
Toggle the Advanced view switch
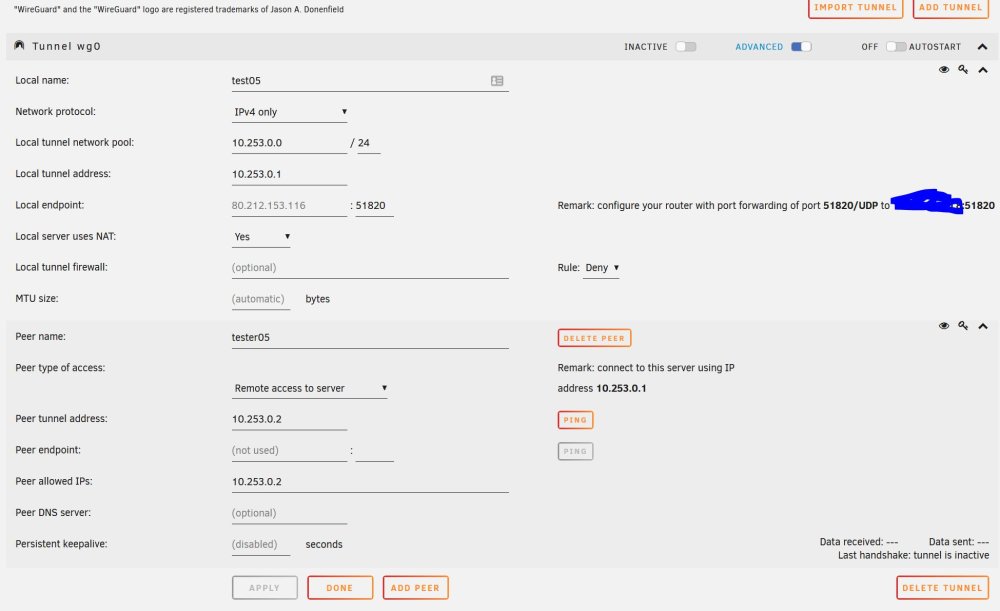tap(801, 47)
